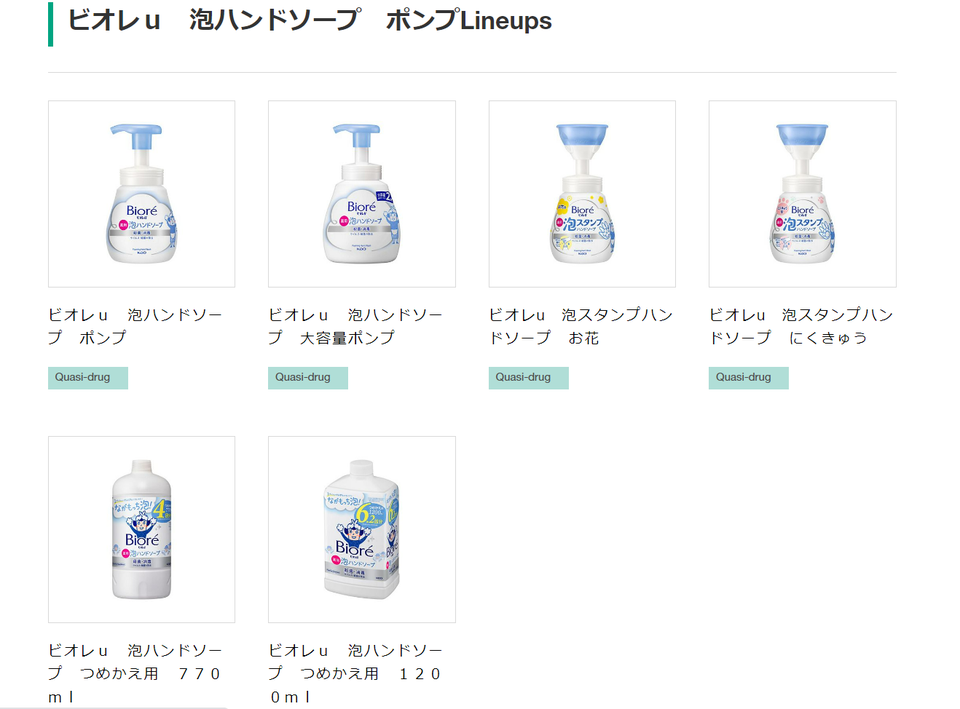Screen dimensions: 960x709
Task: Open the 1200ml refill bottle image
Action: click(362, 530)
